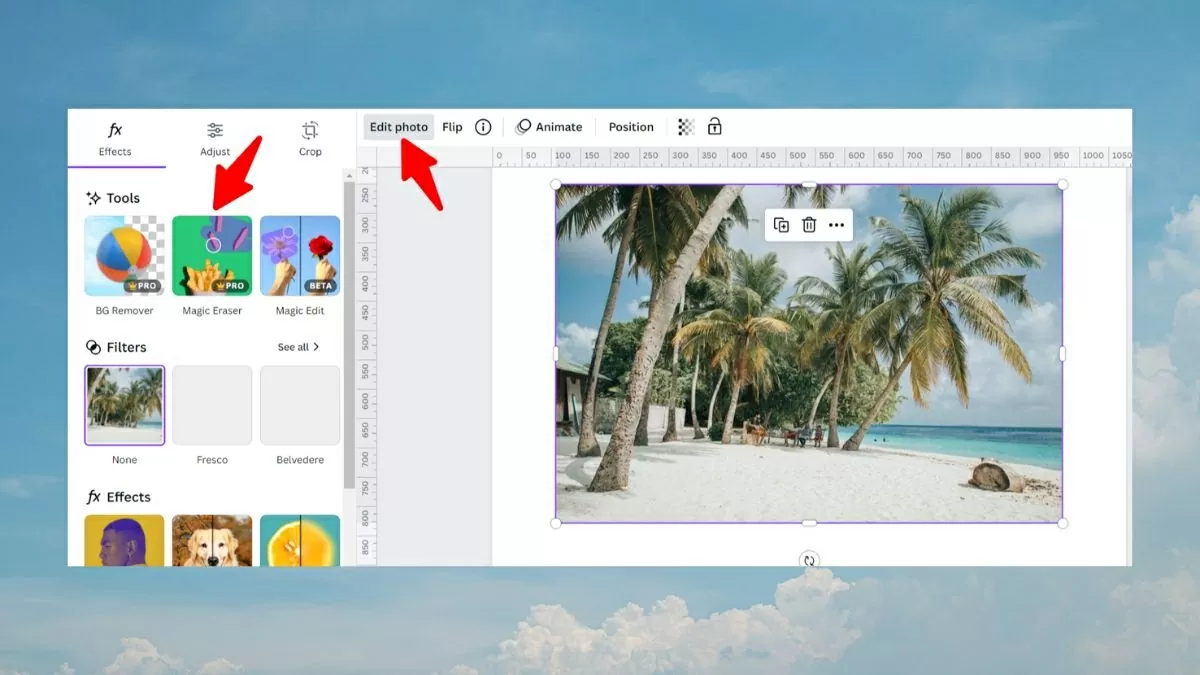Click the transparency checkerboard icon

coord(685,126)
